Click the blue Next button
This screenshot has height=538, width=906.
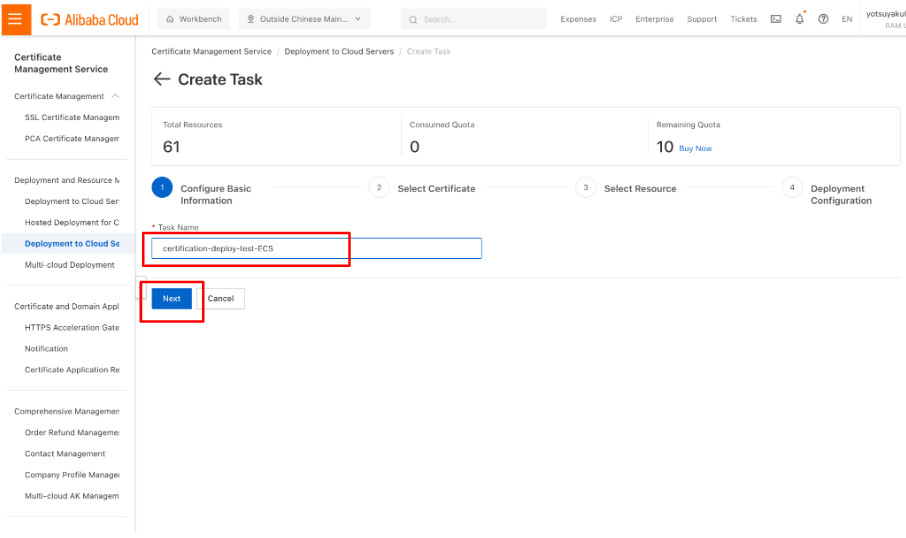172,299
